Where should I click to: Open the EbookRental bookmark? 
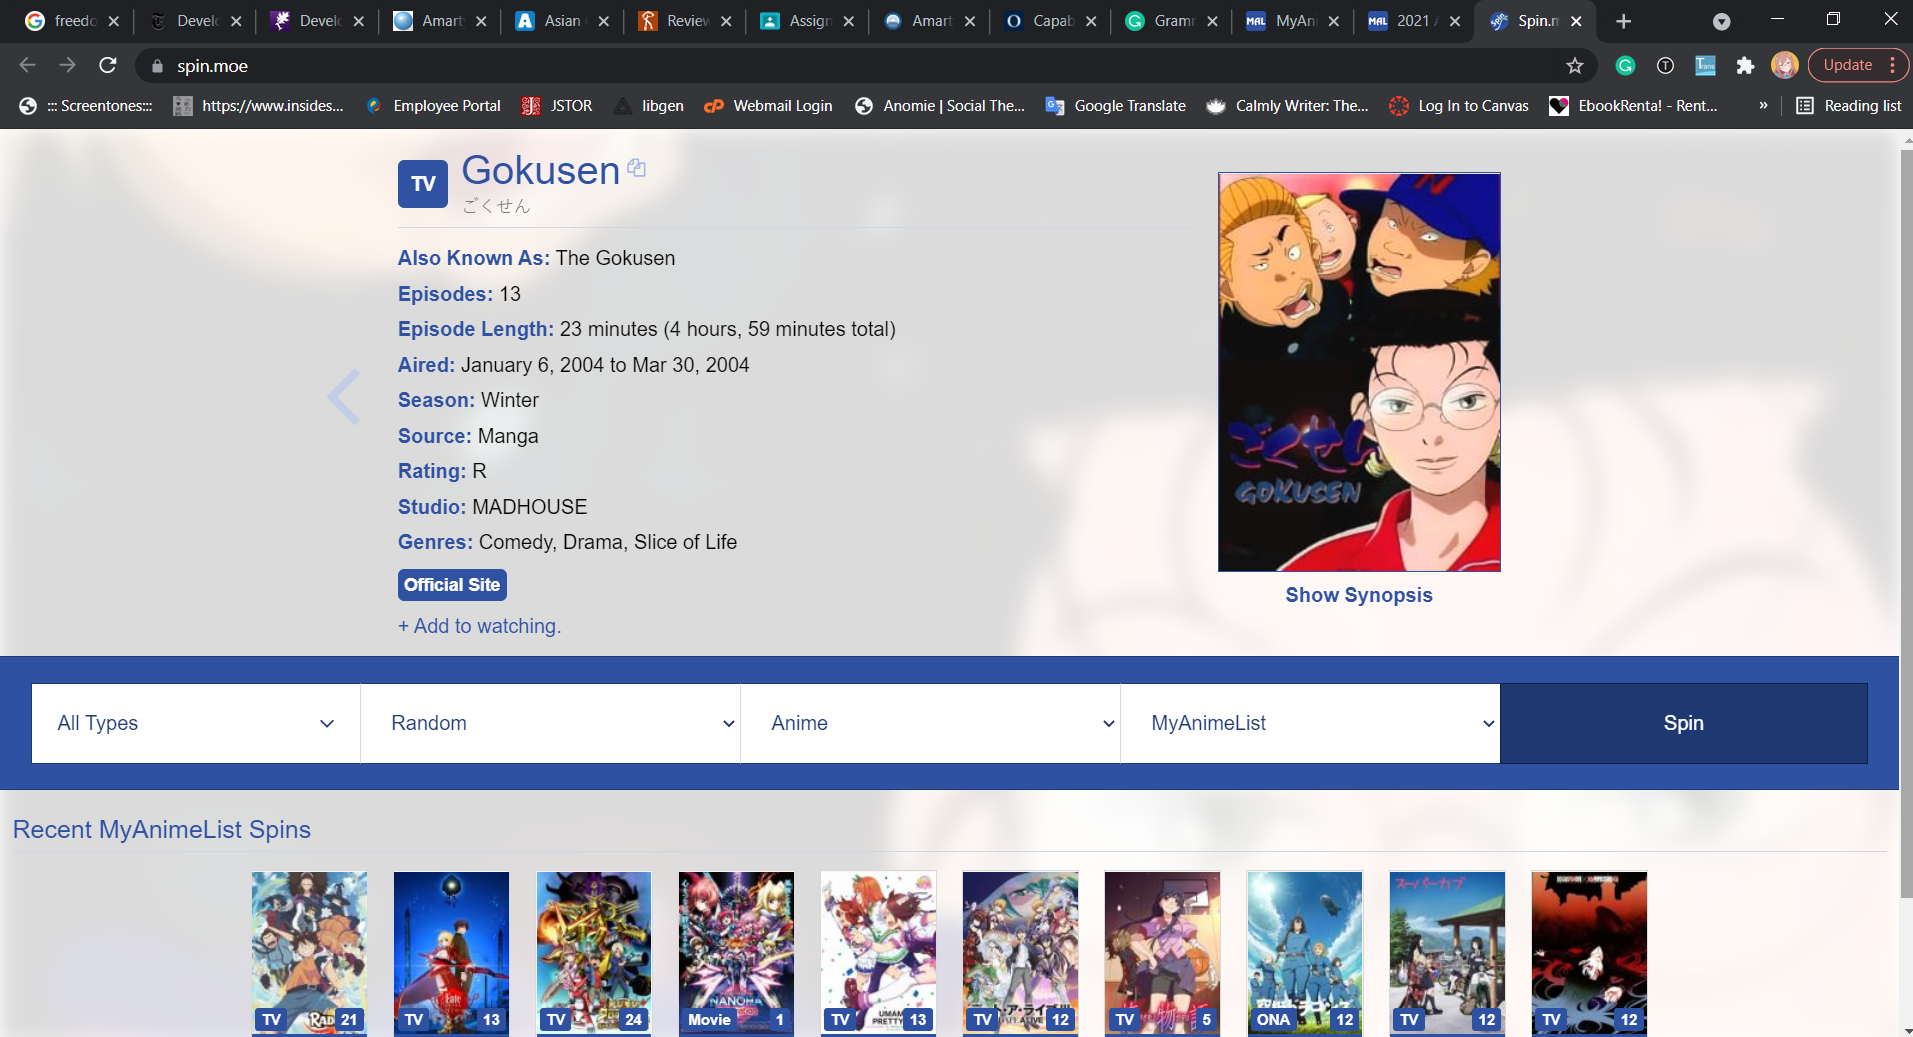[x=1633, y=105]
